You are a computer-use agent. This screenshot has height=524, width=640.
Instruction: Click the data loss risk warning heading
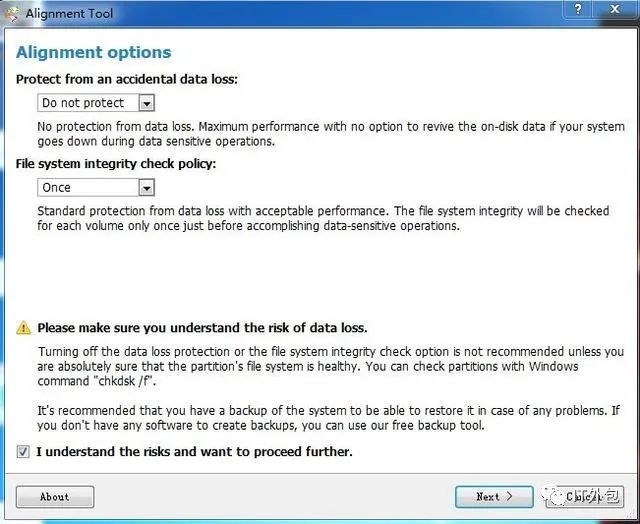(202, 328)
